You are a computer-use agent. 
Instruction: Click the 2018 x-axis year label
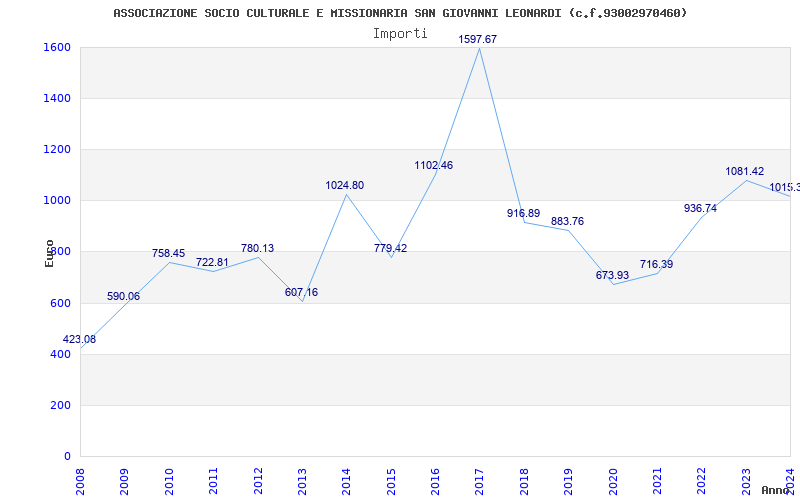524,481
